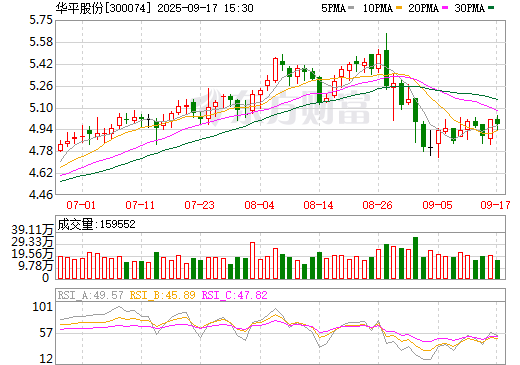Click the tallest green volume bar
Screen dimensions: 520x365
[x=415, y=258]
